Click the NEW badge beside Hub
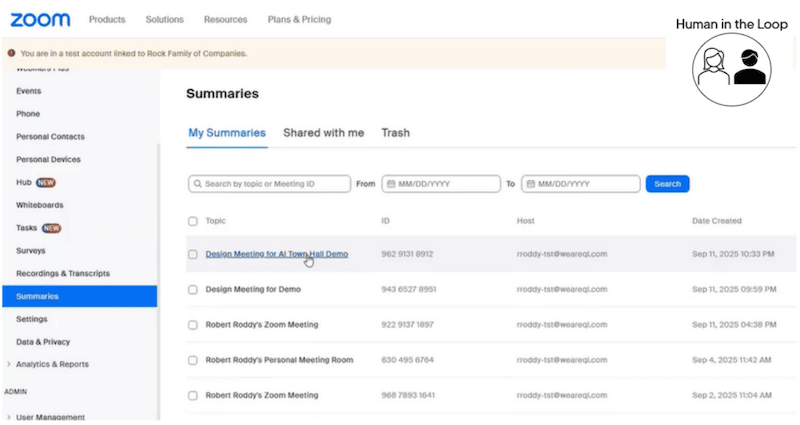The width and height of the screenshot is (800, 425). pos(46,183)
